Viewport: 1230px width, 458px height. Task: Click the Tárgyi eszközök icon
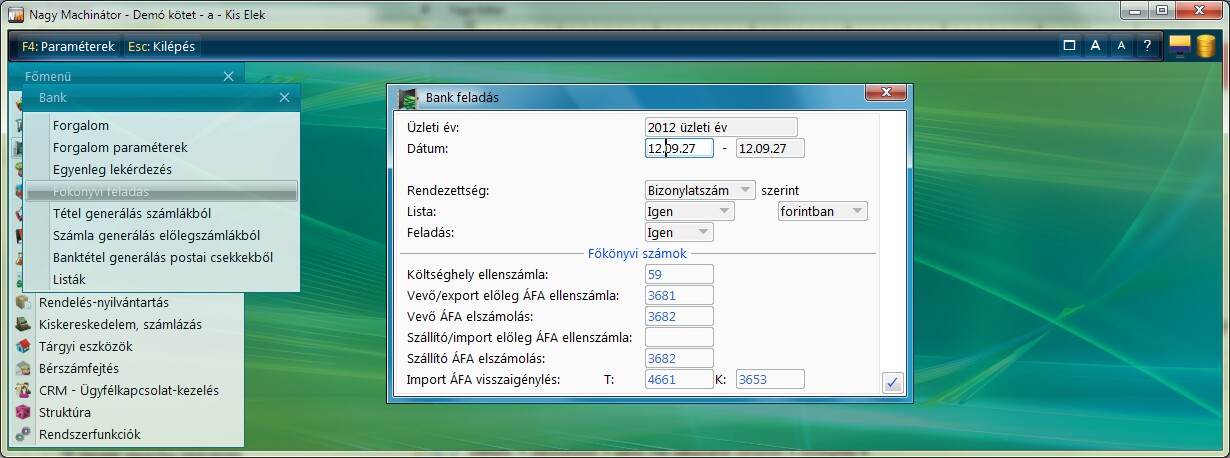24,346
